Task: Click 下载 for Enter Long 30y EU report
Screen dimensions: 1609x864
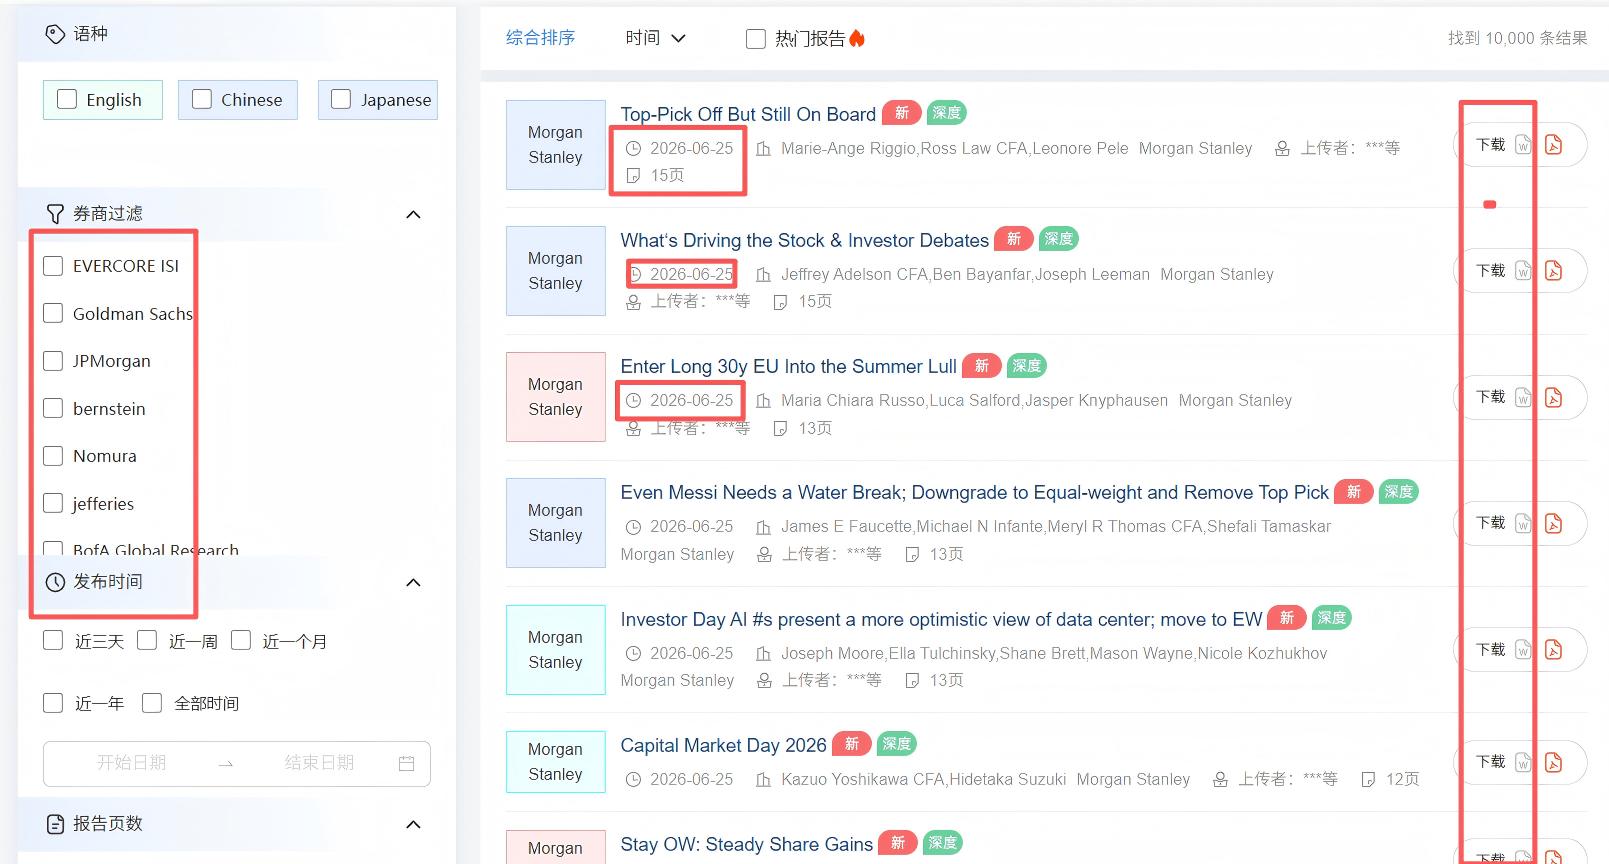Action: [1490, 397]
